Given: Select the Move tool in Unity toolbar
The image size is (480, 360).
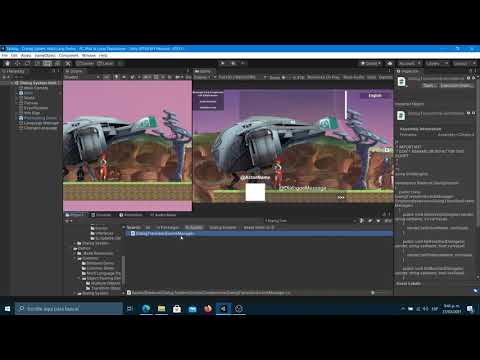Looking at the screenshot, I should coord(17,63).
